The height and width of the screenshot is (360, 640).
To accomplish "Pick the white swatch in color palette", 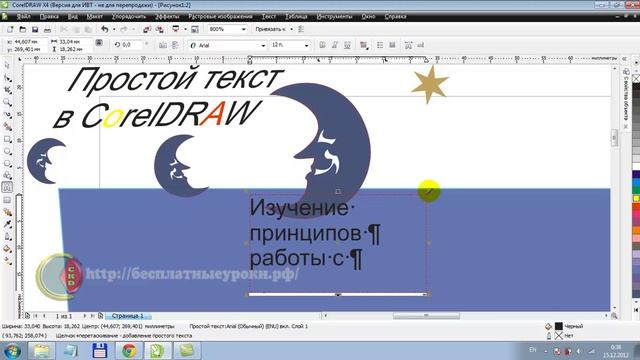I will (636, 166).
